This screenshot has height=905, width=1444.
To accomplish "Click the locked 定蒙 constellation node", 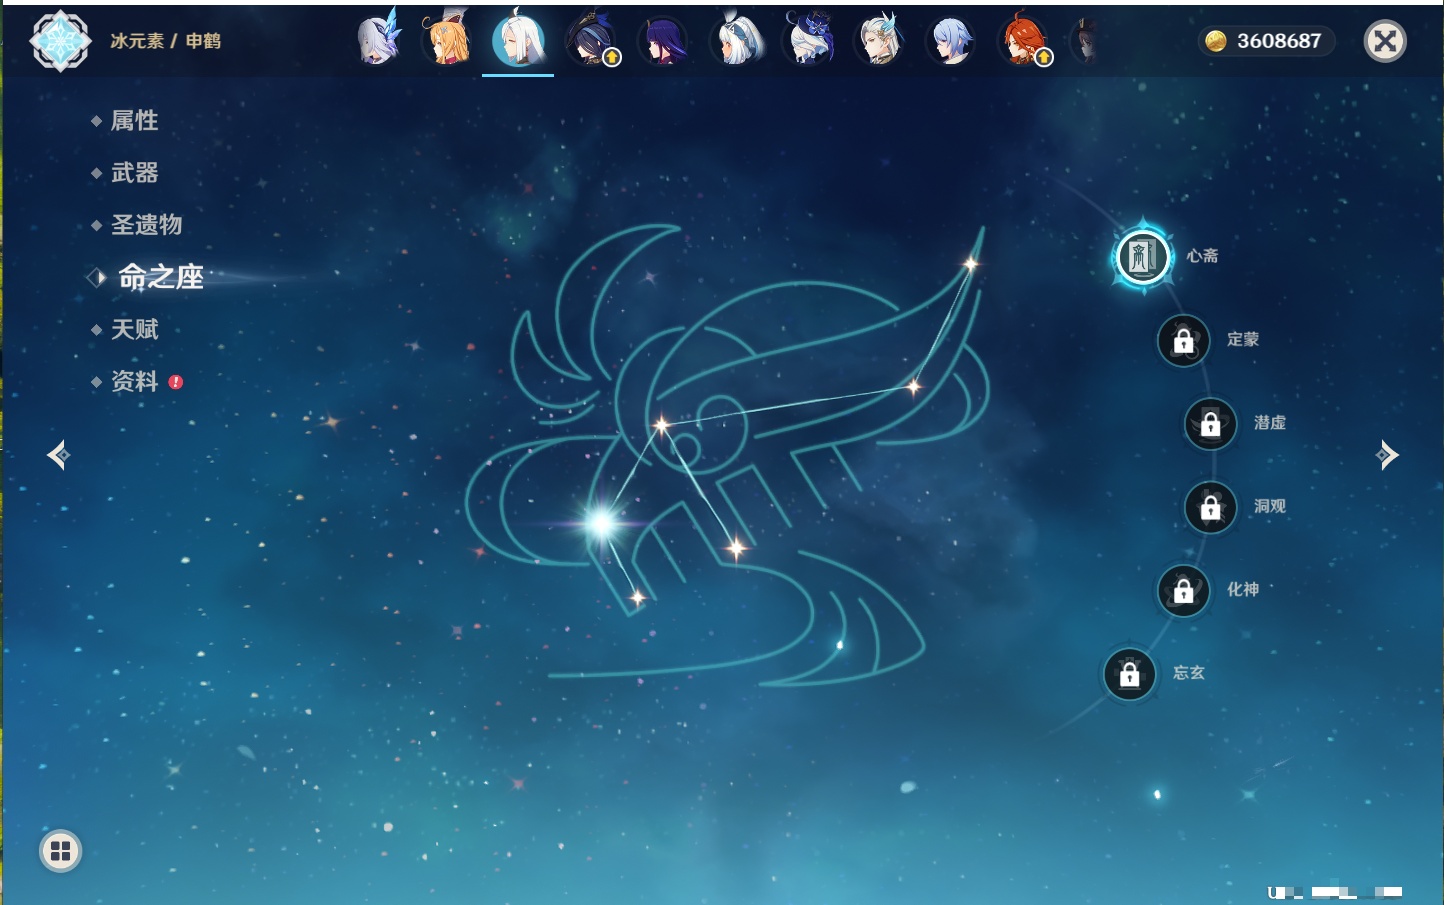I will (1183, 341).
